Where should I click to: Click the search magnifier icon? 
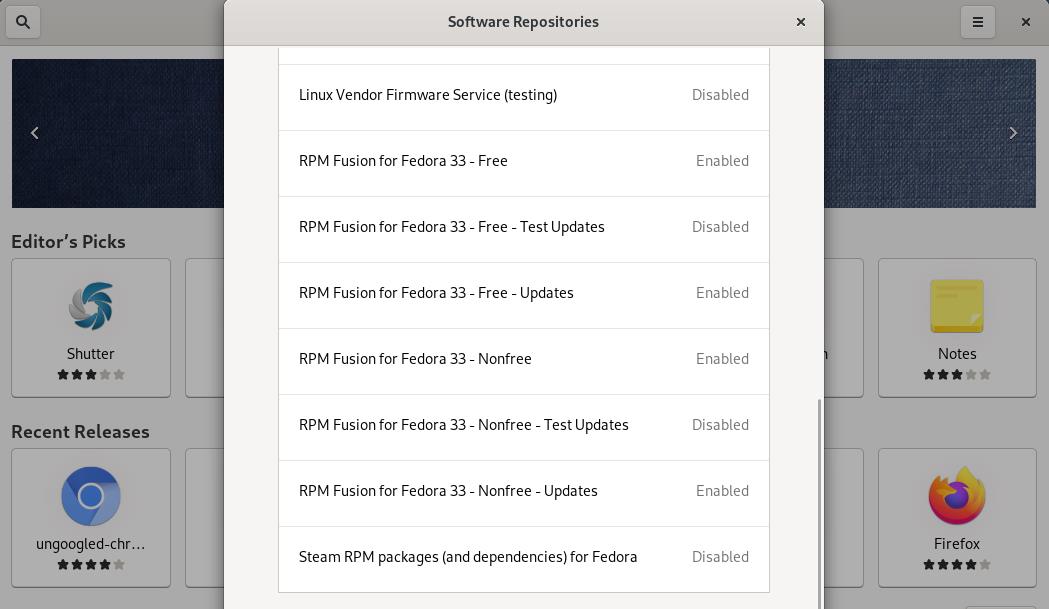23,21
